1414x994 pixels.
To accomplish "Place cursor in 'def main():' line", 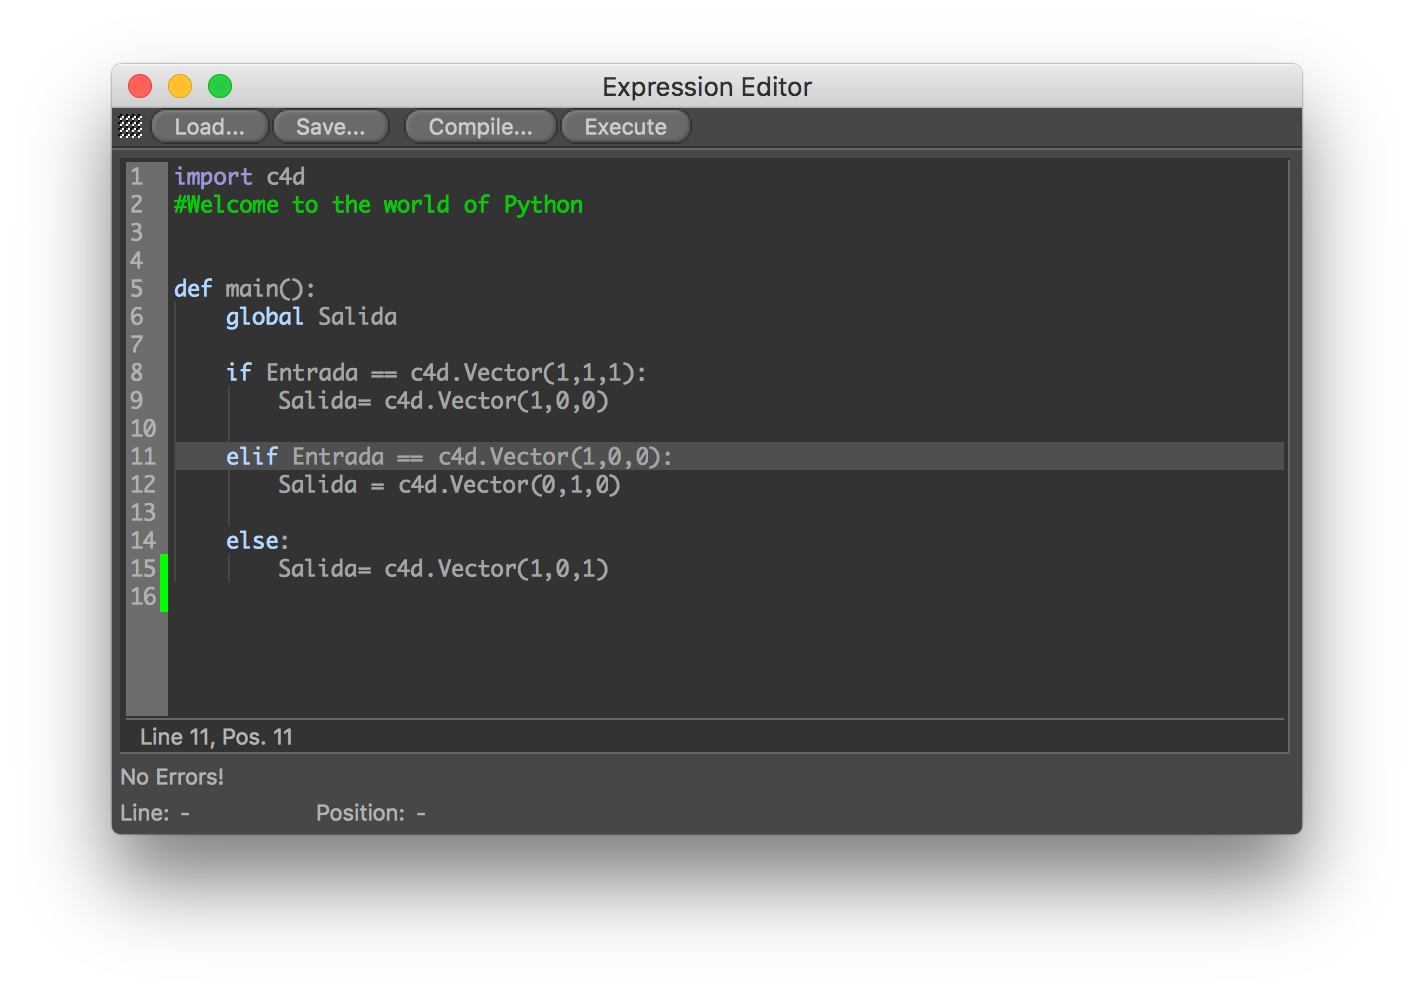I will [245, 289].
